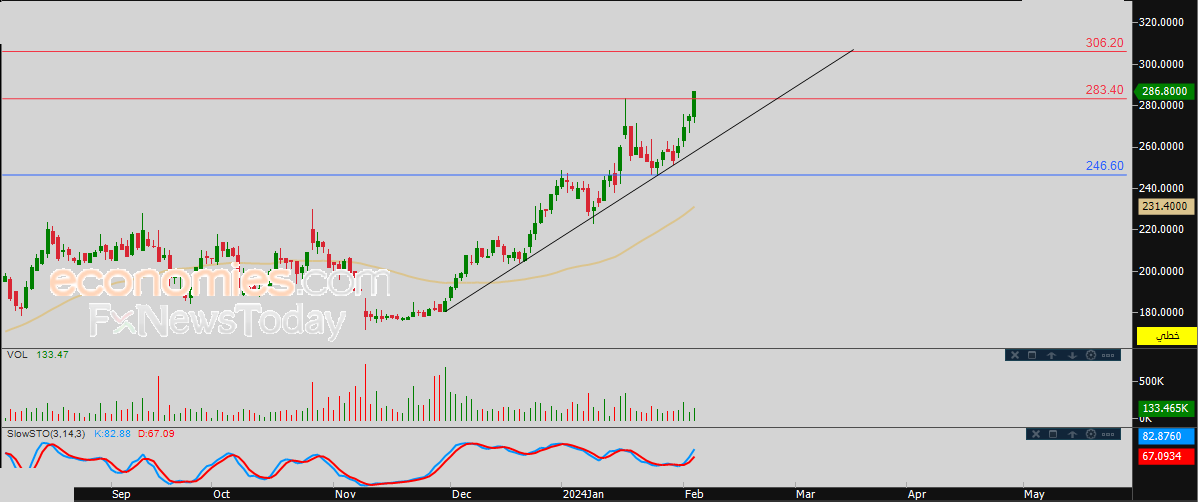Click the Dec label on time axis
Viewport: 1198px width, 502px height.
pyautogui.click(x=461, y=494)
